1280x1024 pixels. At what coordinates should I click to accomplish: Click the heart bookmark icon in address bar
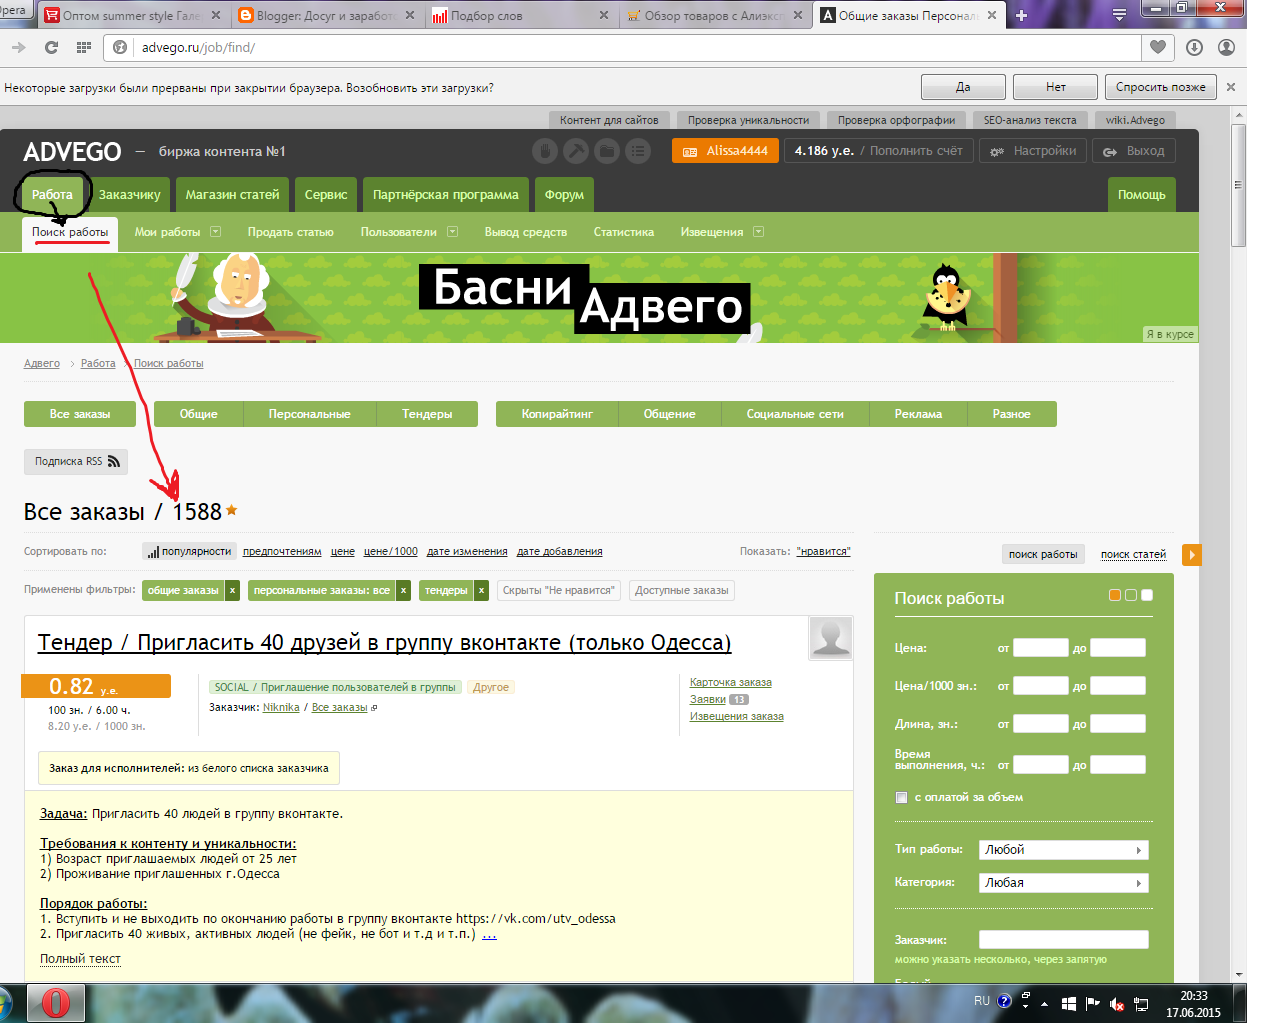tap(1157, 47)
